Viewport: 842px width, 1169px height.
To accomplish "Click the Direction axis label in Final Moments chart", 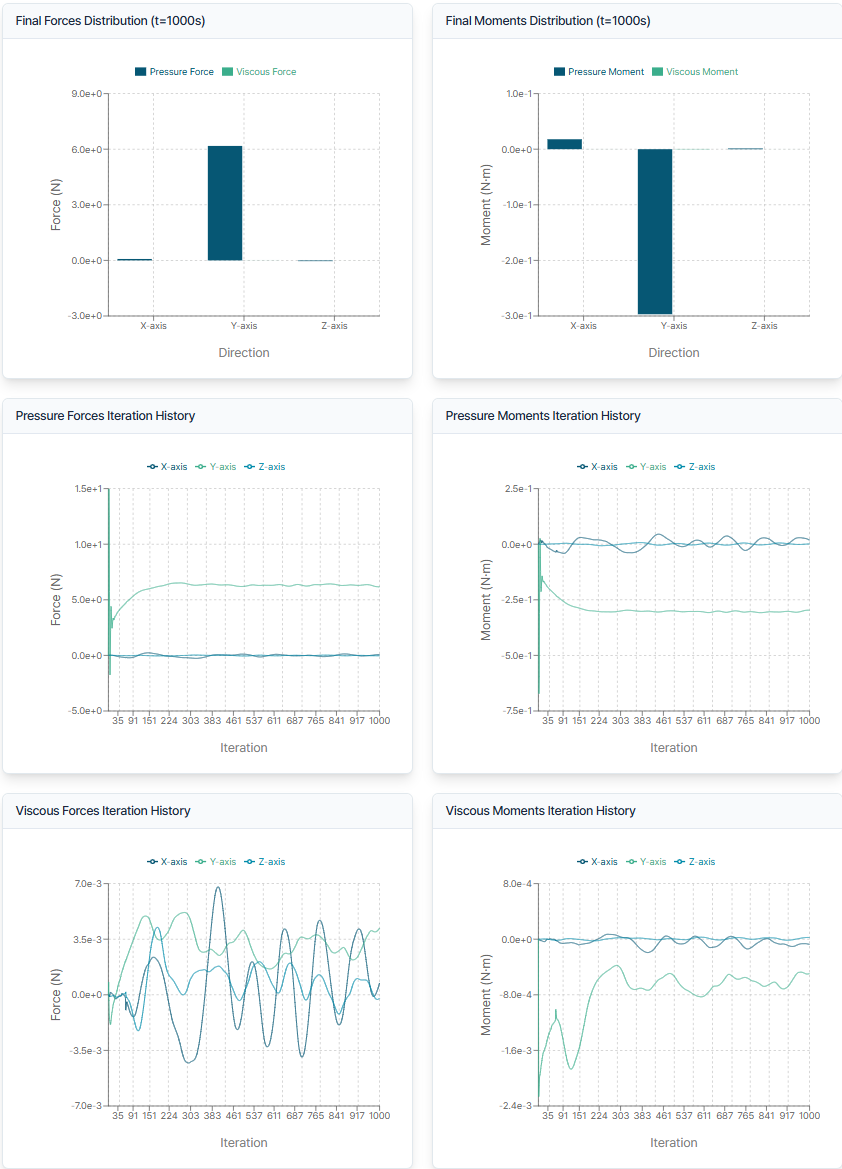I will [674, 353].
